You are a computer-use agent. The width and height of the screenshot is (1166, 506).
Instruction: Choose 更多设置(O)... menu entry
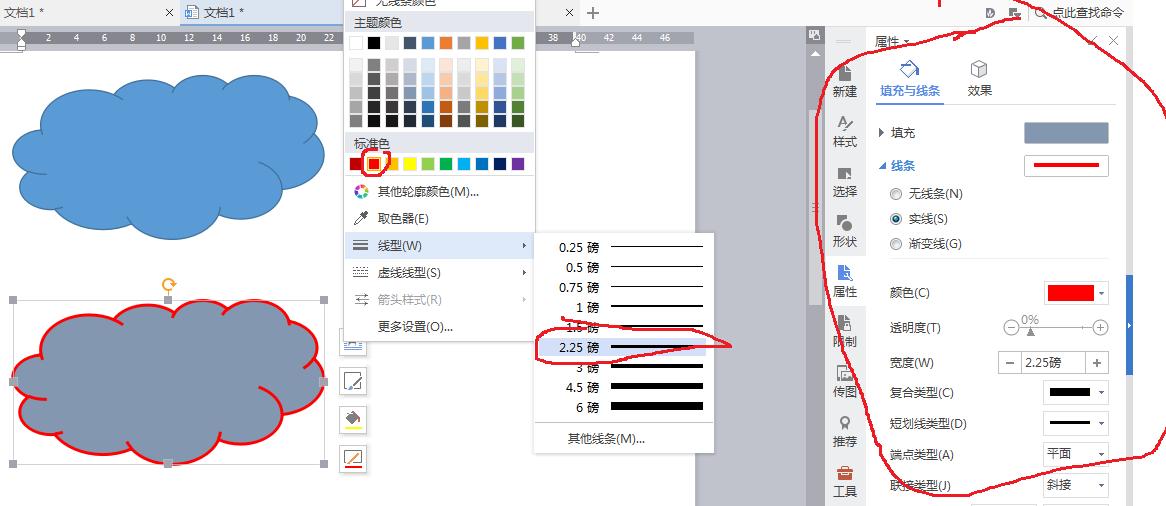click(439, 326)
